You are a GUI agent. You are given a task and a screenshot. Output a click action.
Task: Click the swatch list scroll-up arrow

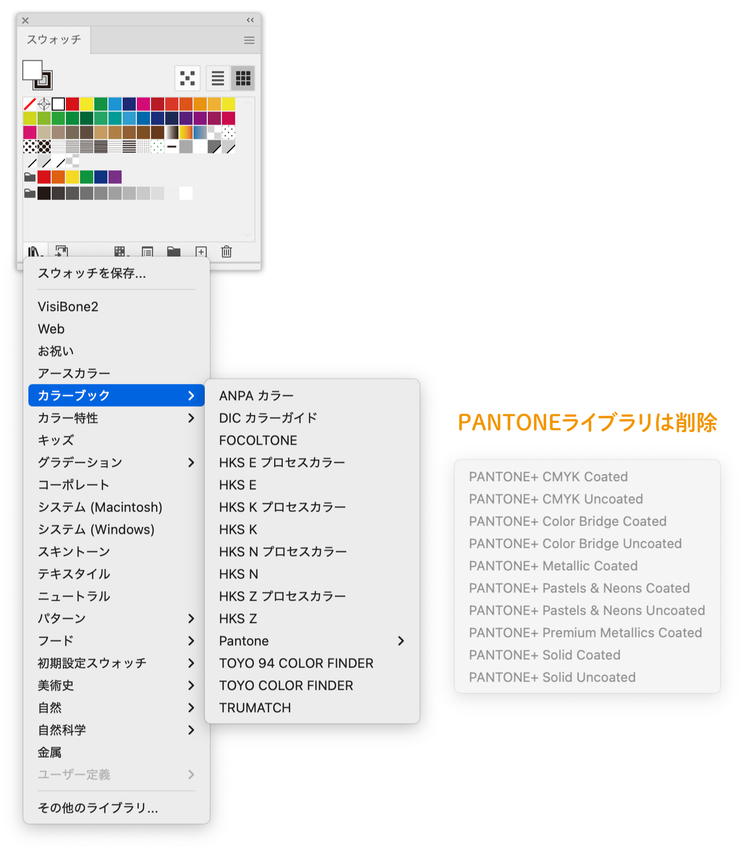coord(248,103)
